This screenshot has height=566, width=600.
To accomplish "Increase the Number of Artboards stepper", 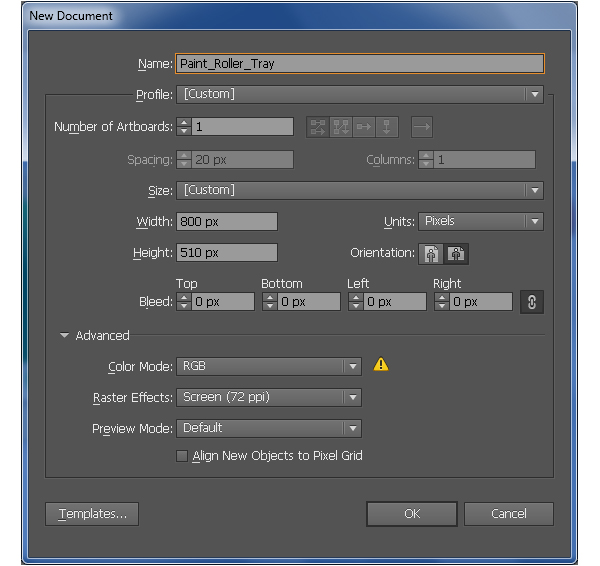I will (184, 123).
